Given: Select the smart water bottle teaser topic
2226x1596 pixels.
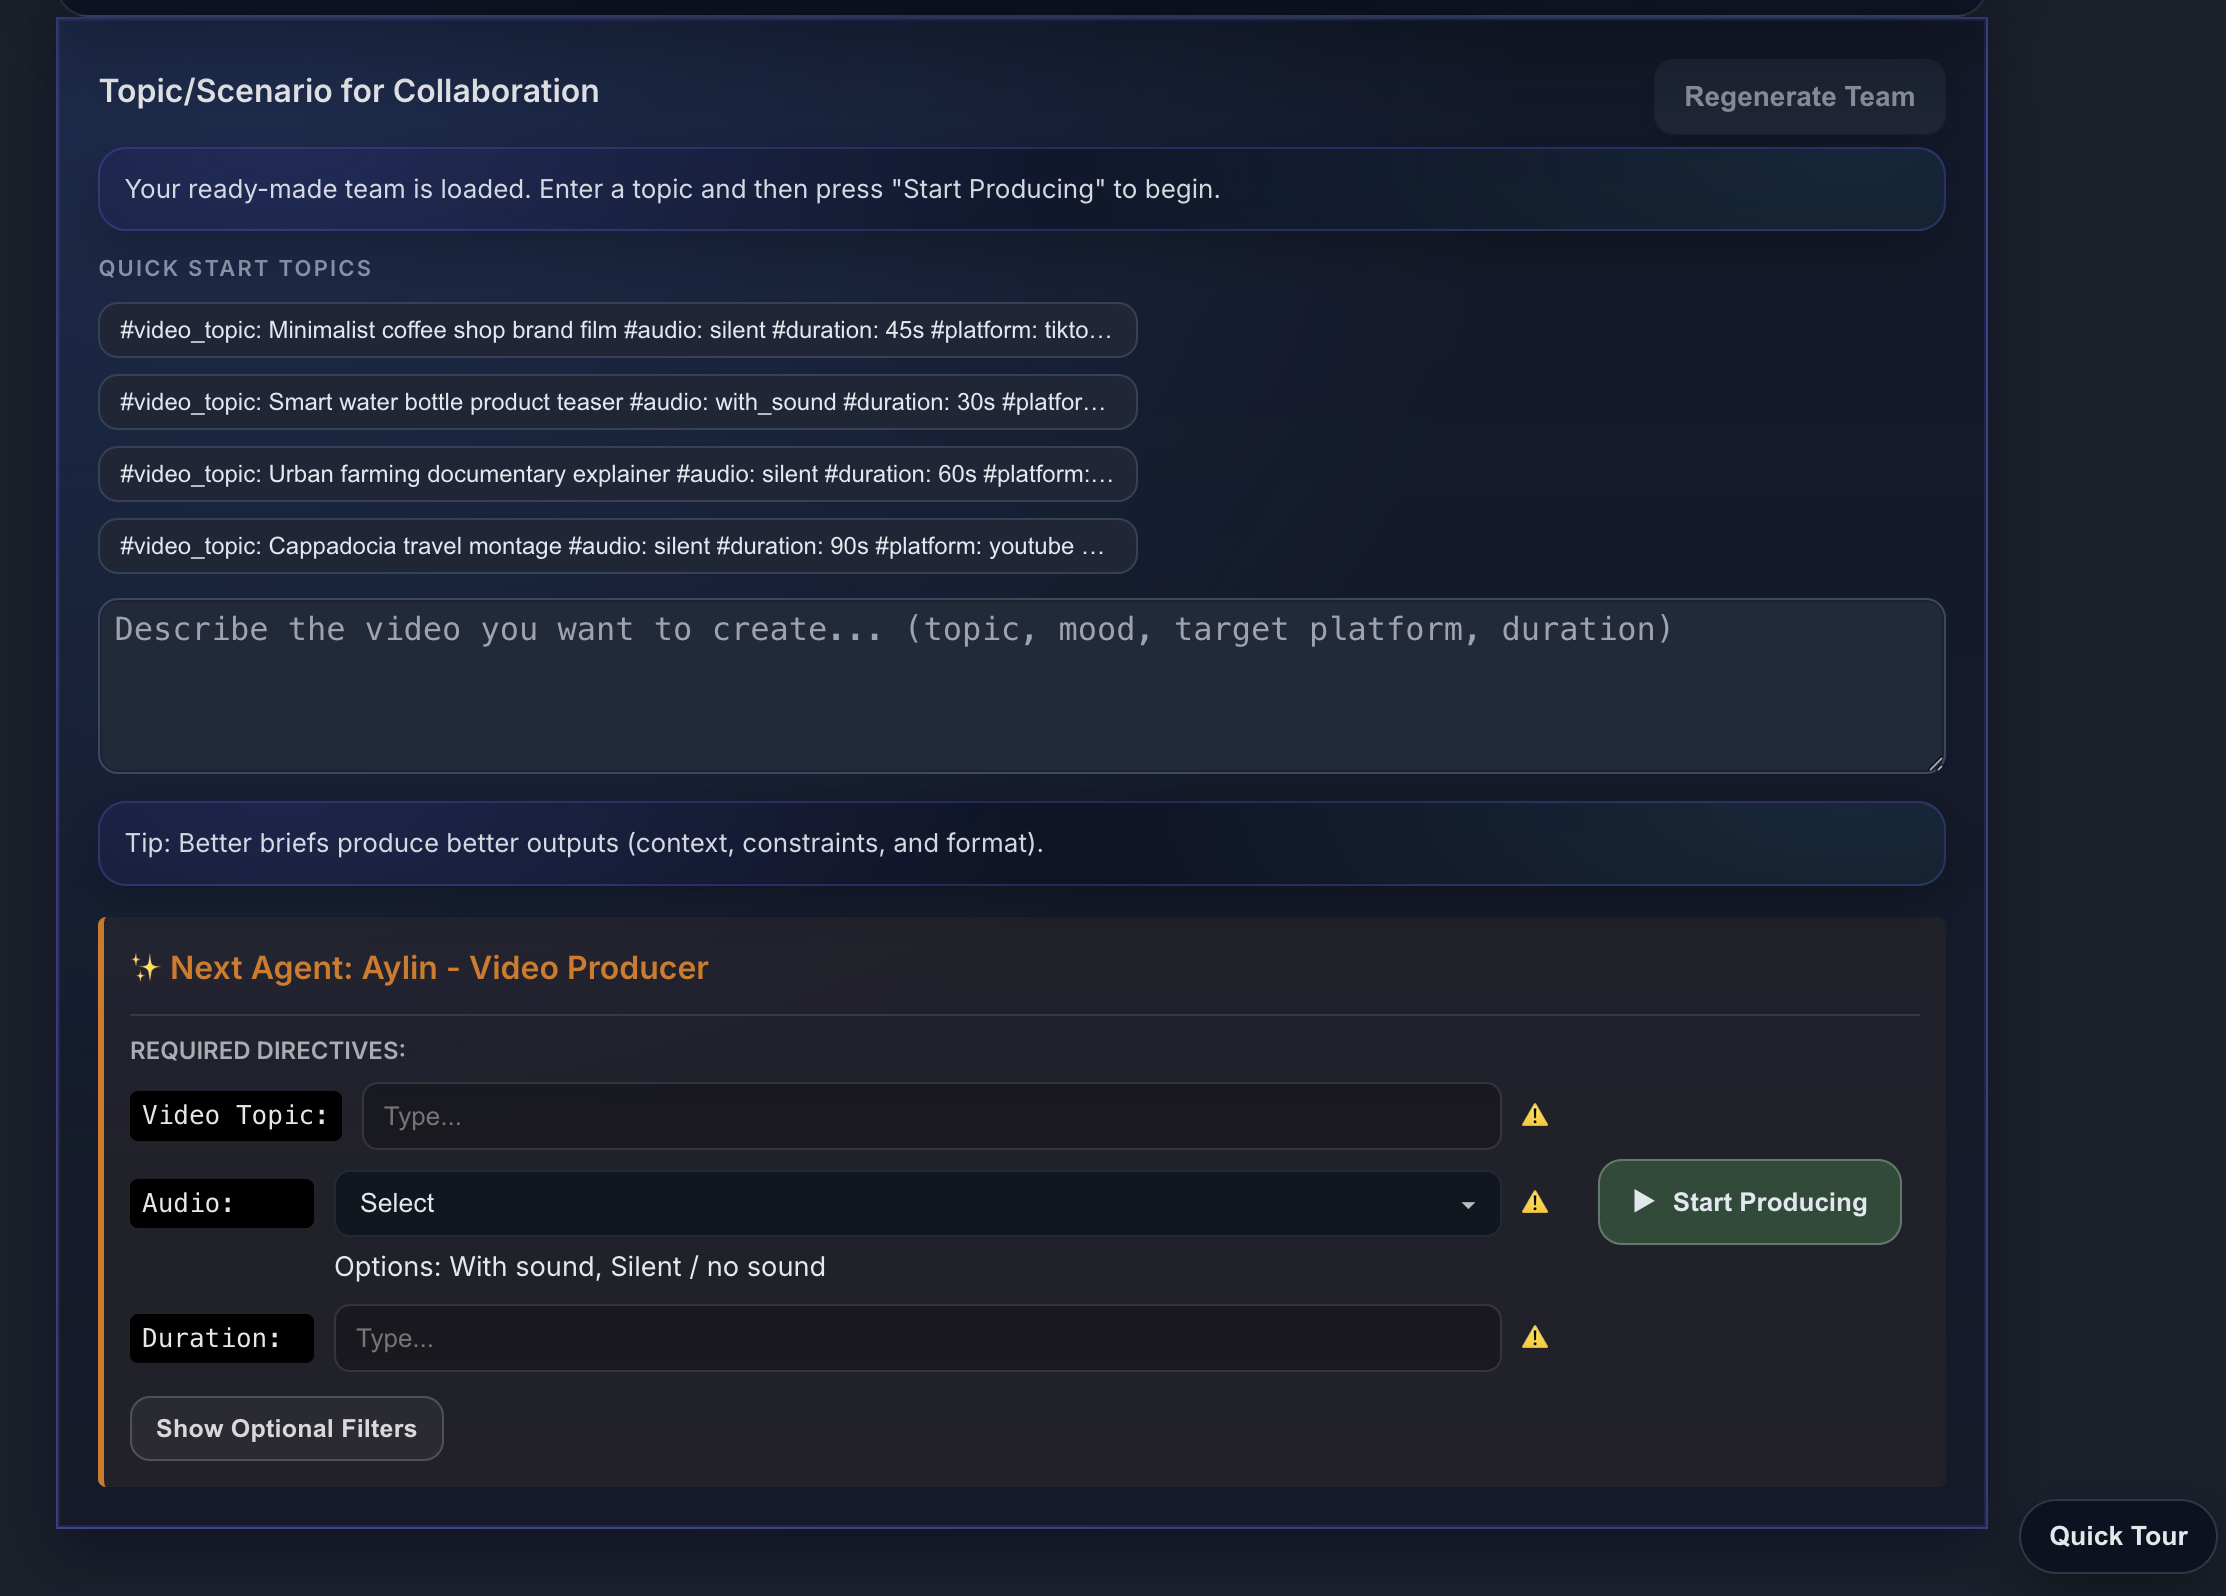Looking at the screenshot, I should coord(616,402).
